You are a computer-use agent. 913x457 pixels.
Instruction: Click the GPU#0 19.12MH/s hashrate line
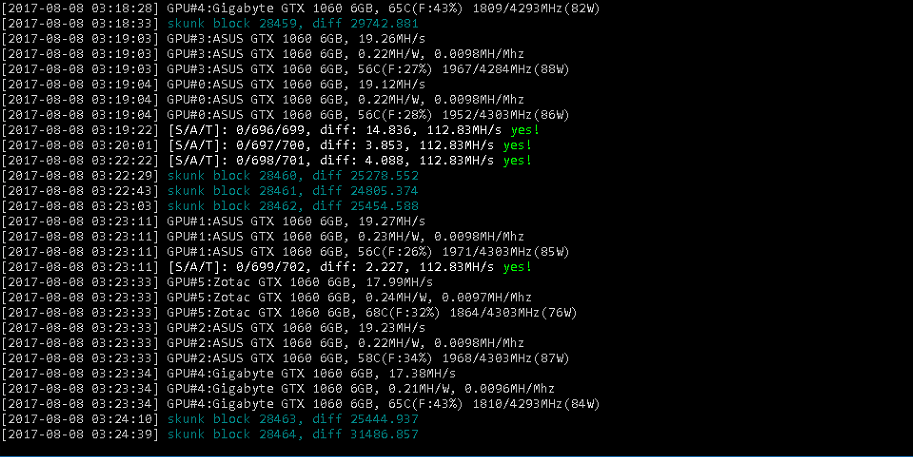tap(214, 84)
